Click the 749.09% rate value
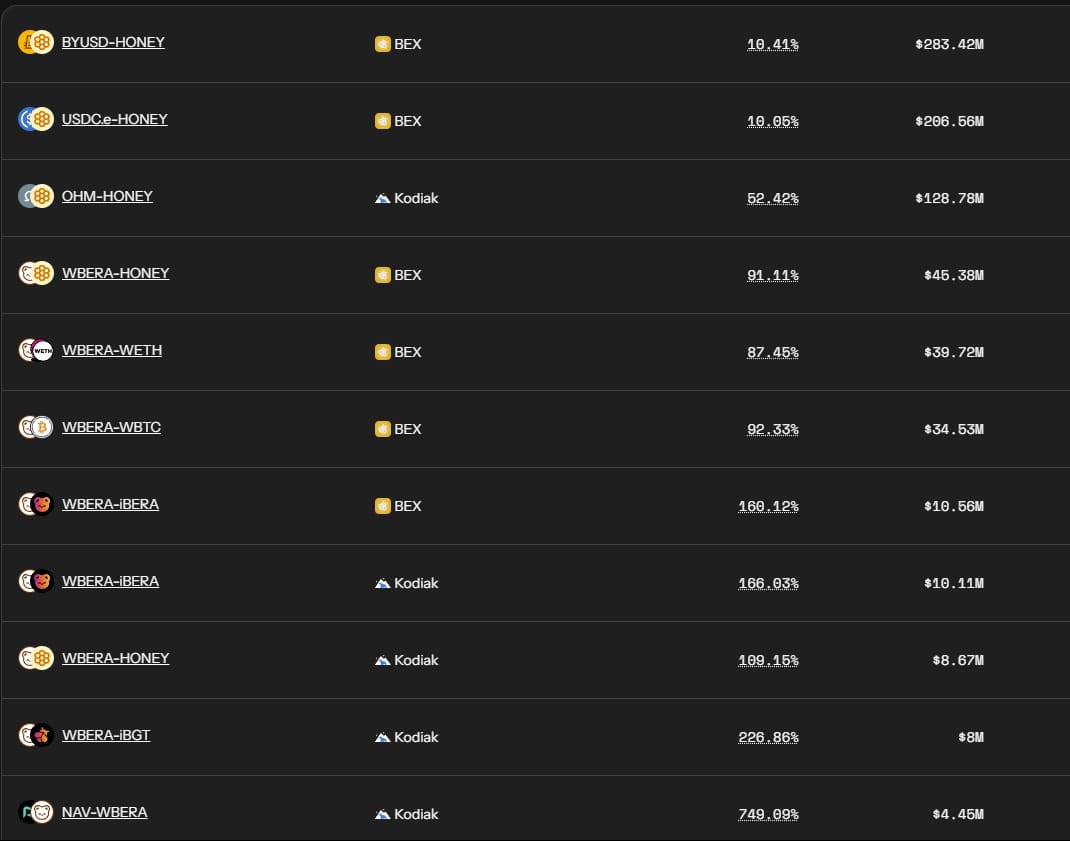This screenshot has width=1070, height=841. pyautogui.click(x=768, y=814)
